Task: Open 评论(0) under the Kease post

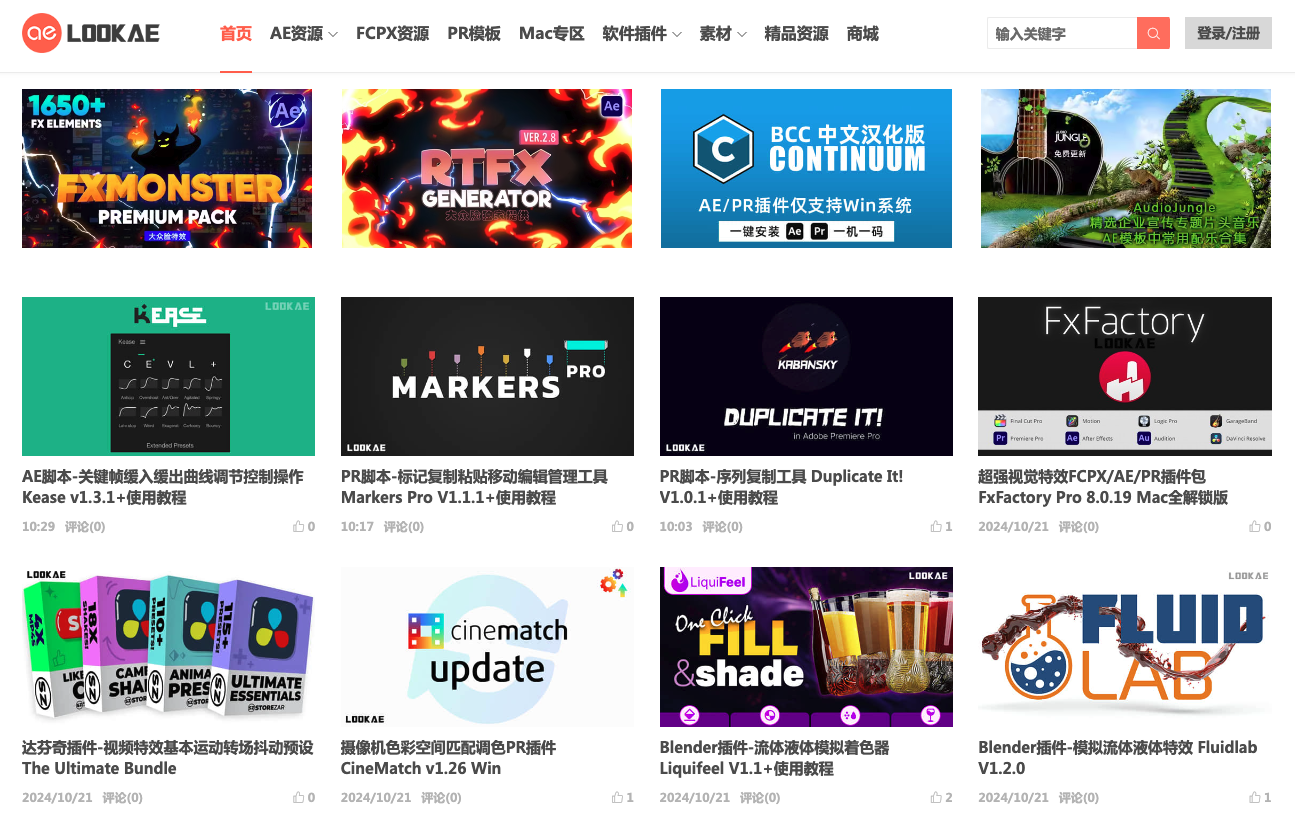Action: tap(85, 527)
